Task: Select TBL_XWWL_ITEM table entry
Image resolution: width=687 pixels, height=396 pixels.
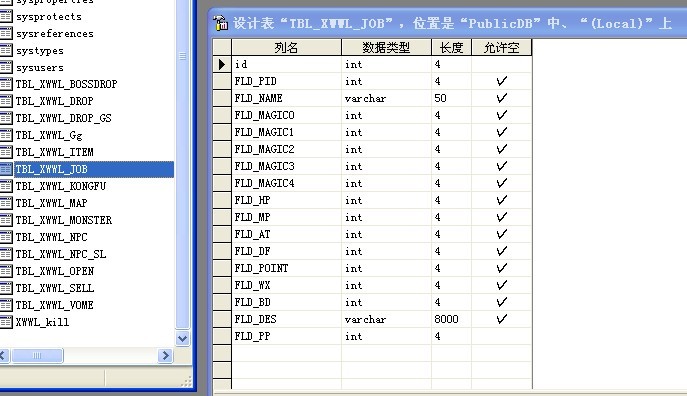Action: tap(54, 152)
